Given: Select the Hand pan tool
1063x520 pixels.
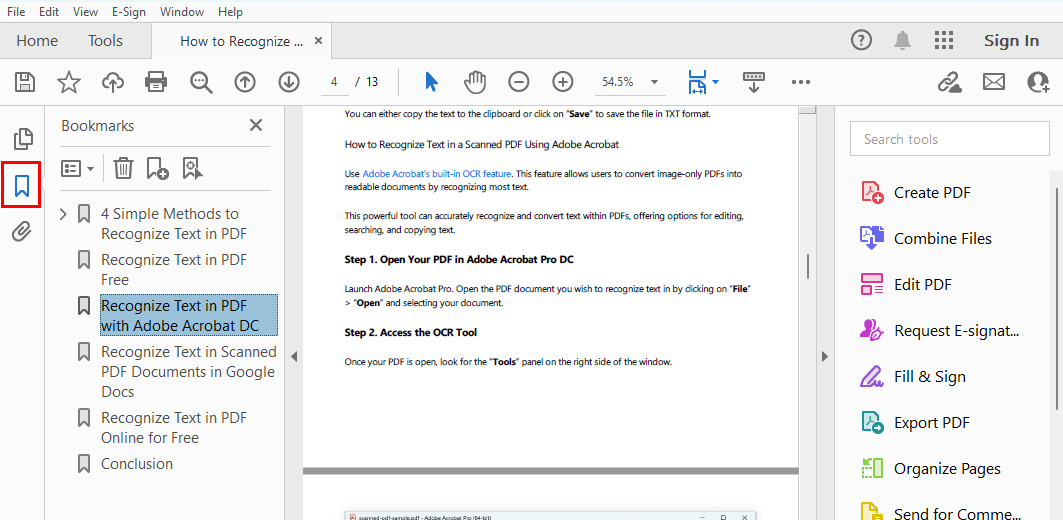Looking at the screenshot, I should (x=475, y=82).
